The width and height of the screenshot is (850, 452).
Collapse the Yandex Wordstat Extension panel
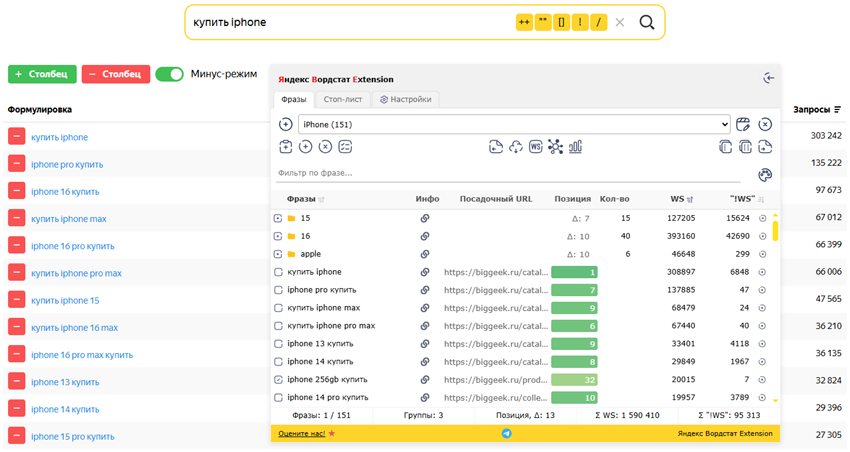coord(768,78)
